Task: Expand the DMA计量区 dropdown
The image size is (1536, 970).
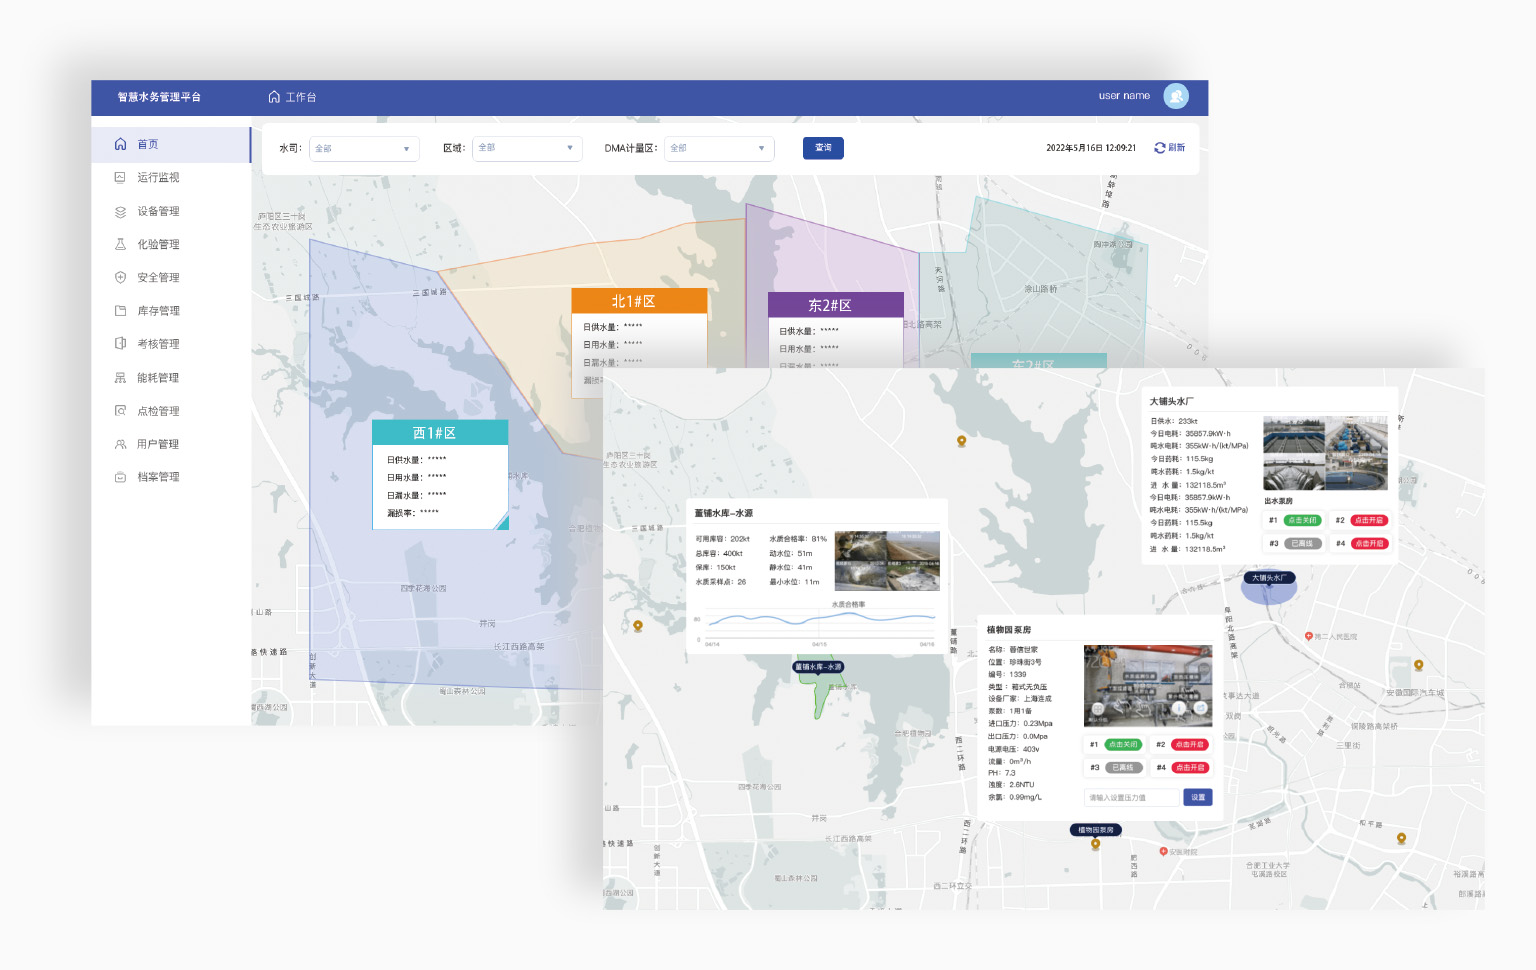Action: 720,148
